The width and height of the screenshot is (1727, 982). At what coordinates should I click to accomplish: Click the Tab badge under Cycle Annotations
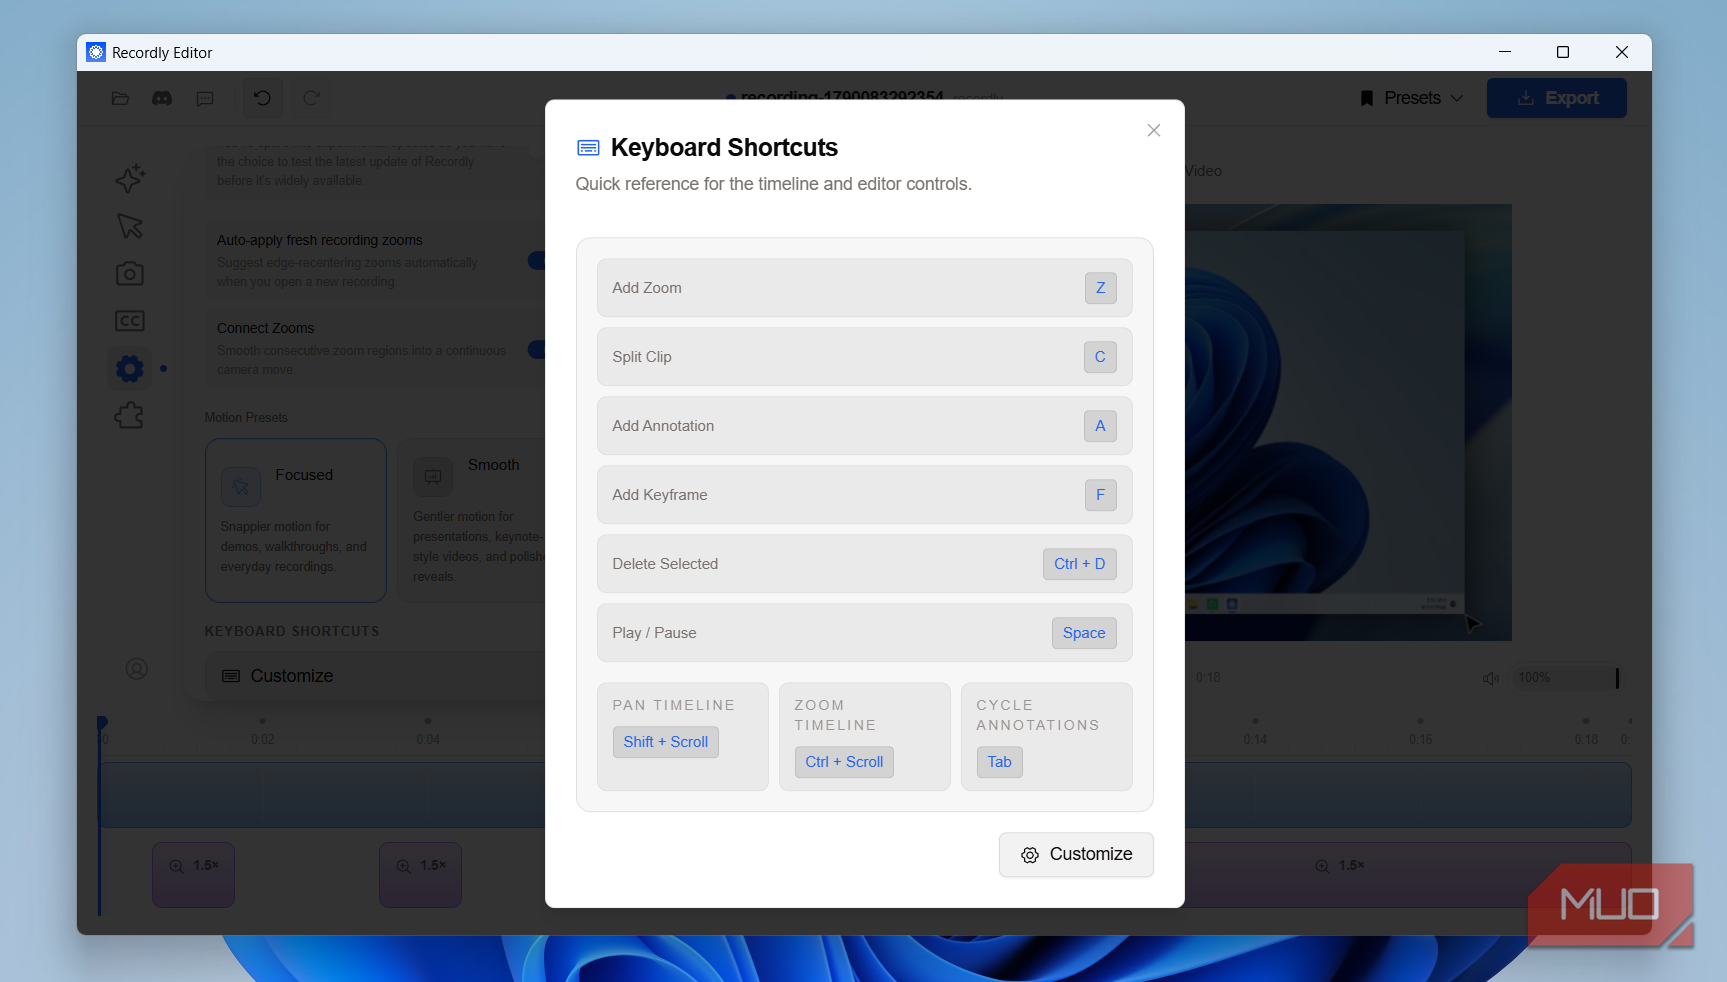[x=999, y=762]
